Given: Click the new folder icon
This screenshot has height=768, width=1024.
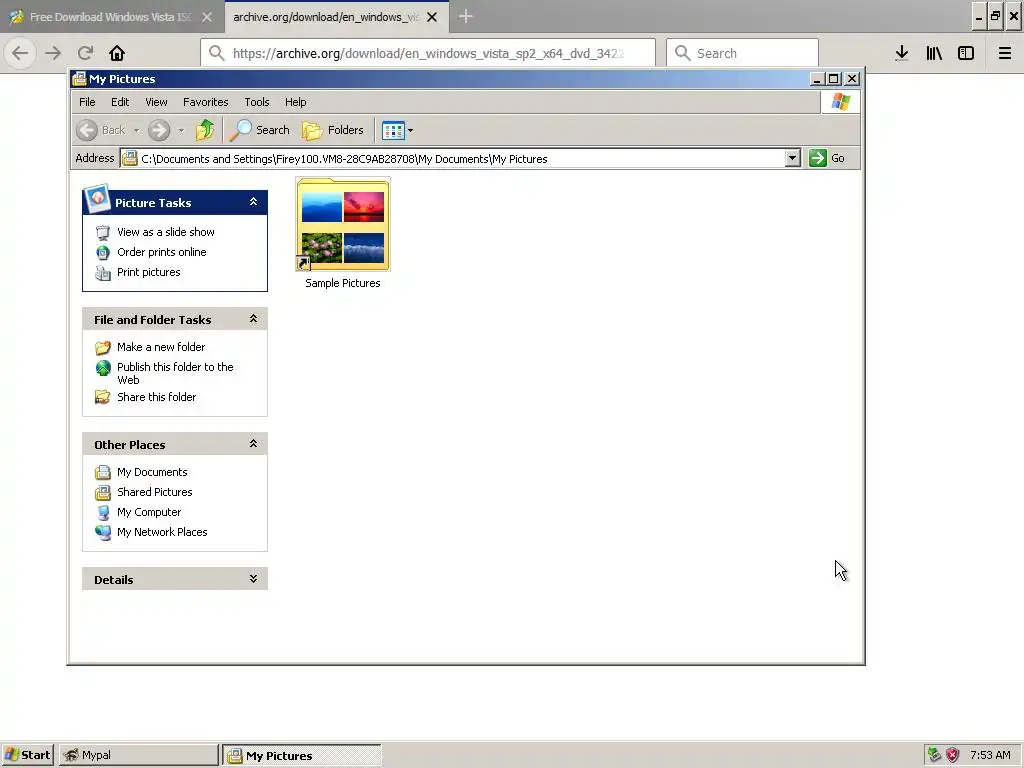Looking at the screenshot, I should [103, 347].
